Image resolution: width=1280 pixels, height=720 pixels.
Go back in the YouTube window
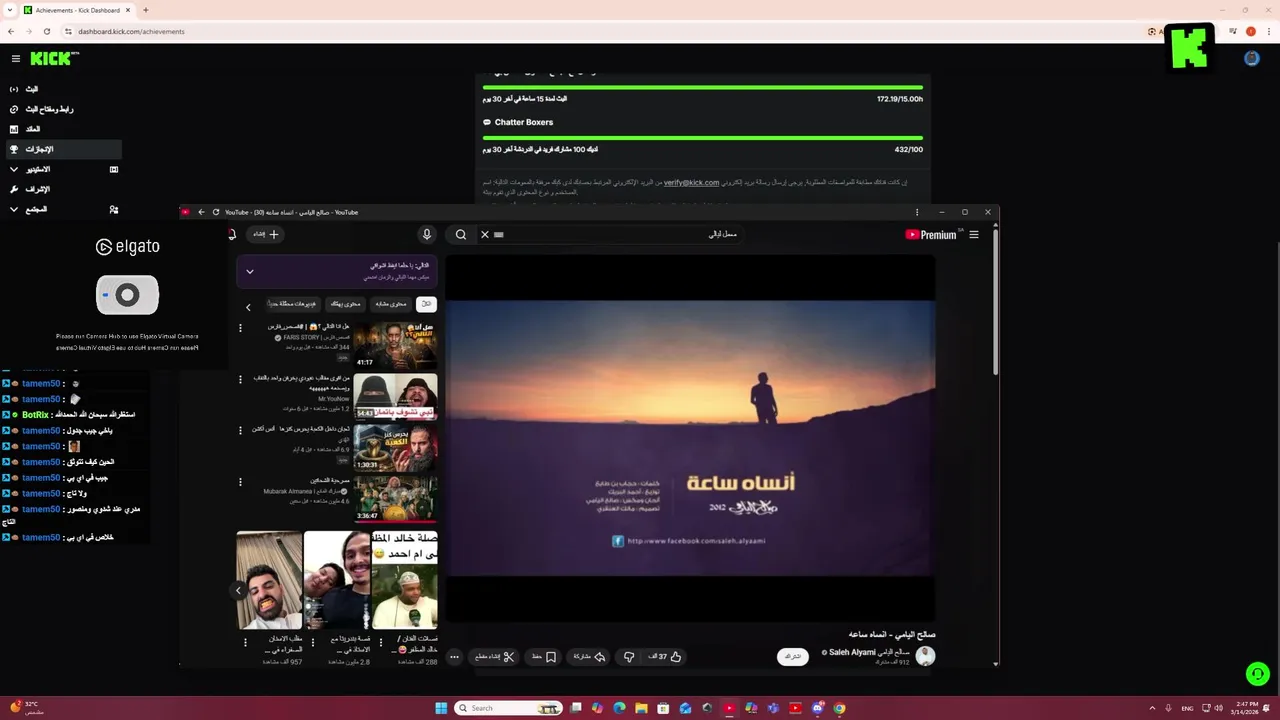coord(201,212)
